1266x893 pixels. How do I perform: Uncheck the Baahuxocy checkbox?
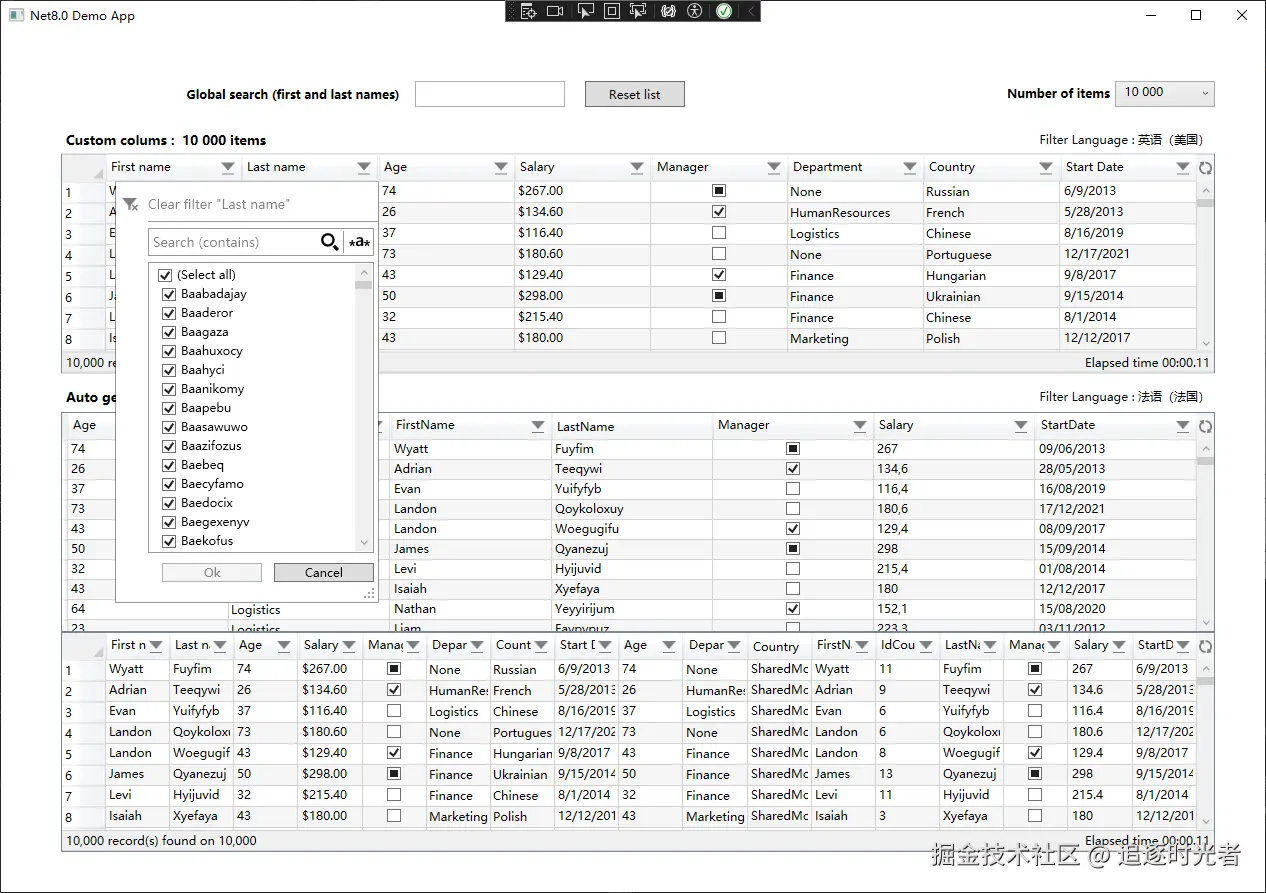point(169,351)
